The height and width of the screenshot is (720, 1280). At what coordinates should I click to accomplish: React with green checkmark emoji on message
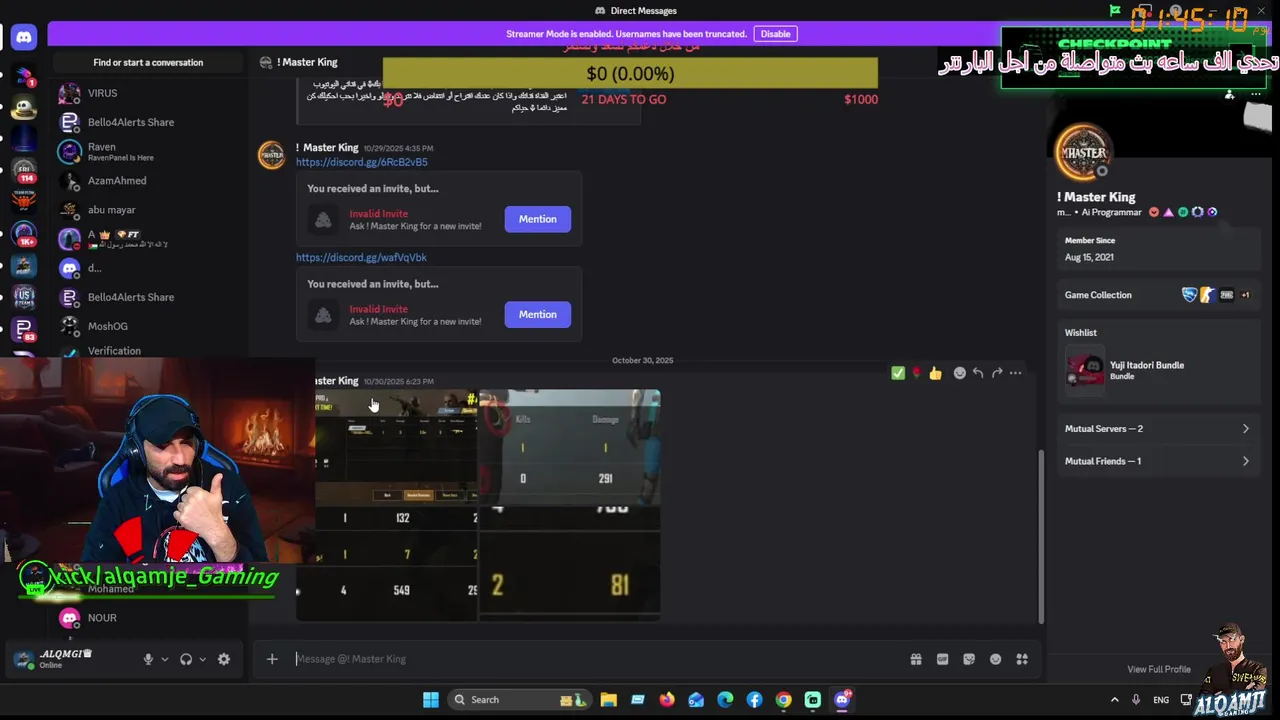click(x=898, y=373)
